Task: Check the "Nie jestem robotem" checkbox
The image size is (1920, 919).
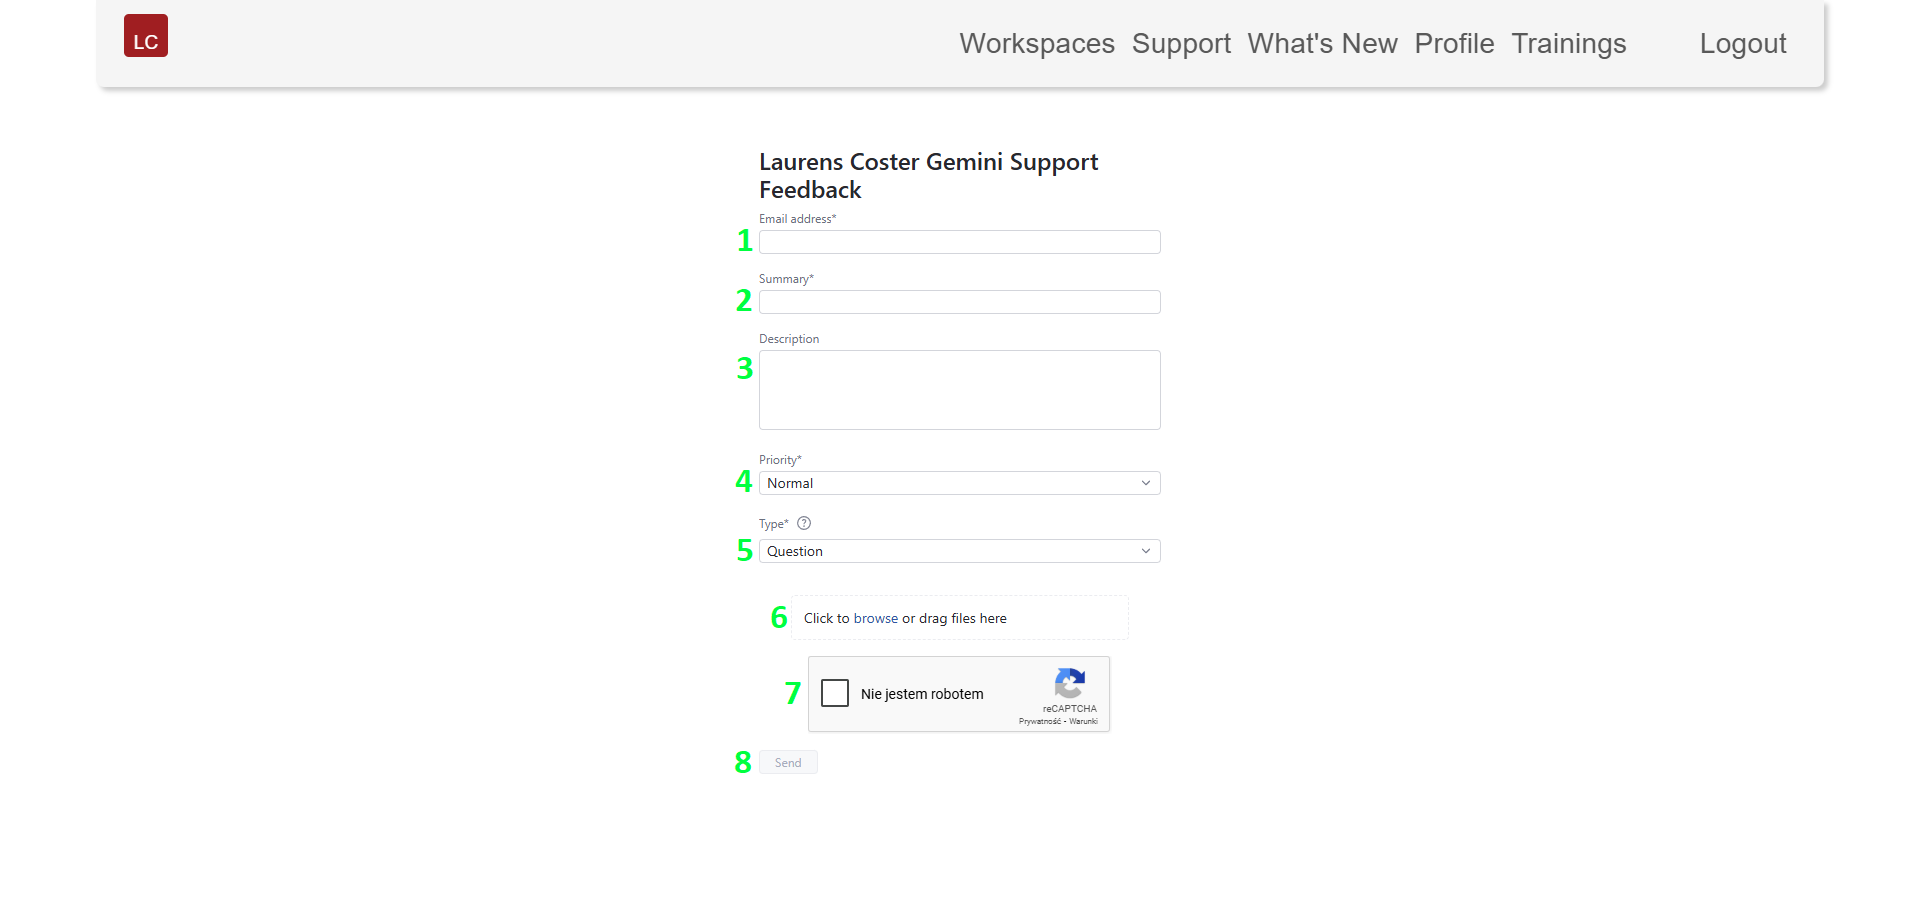Action: [835, 693]
